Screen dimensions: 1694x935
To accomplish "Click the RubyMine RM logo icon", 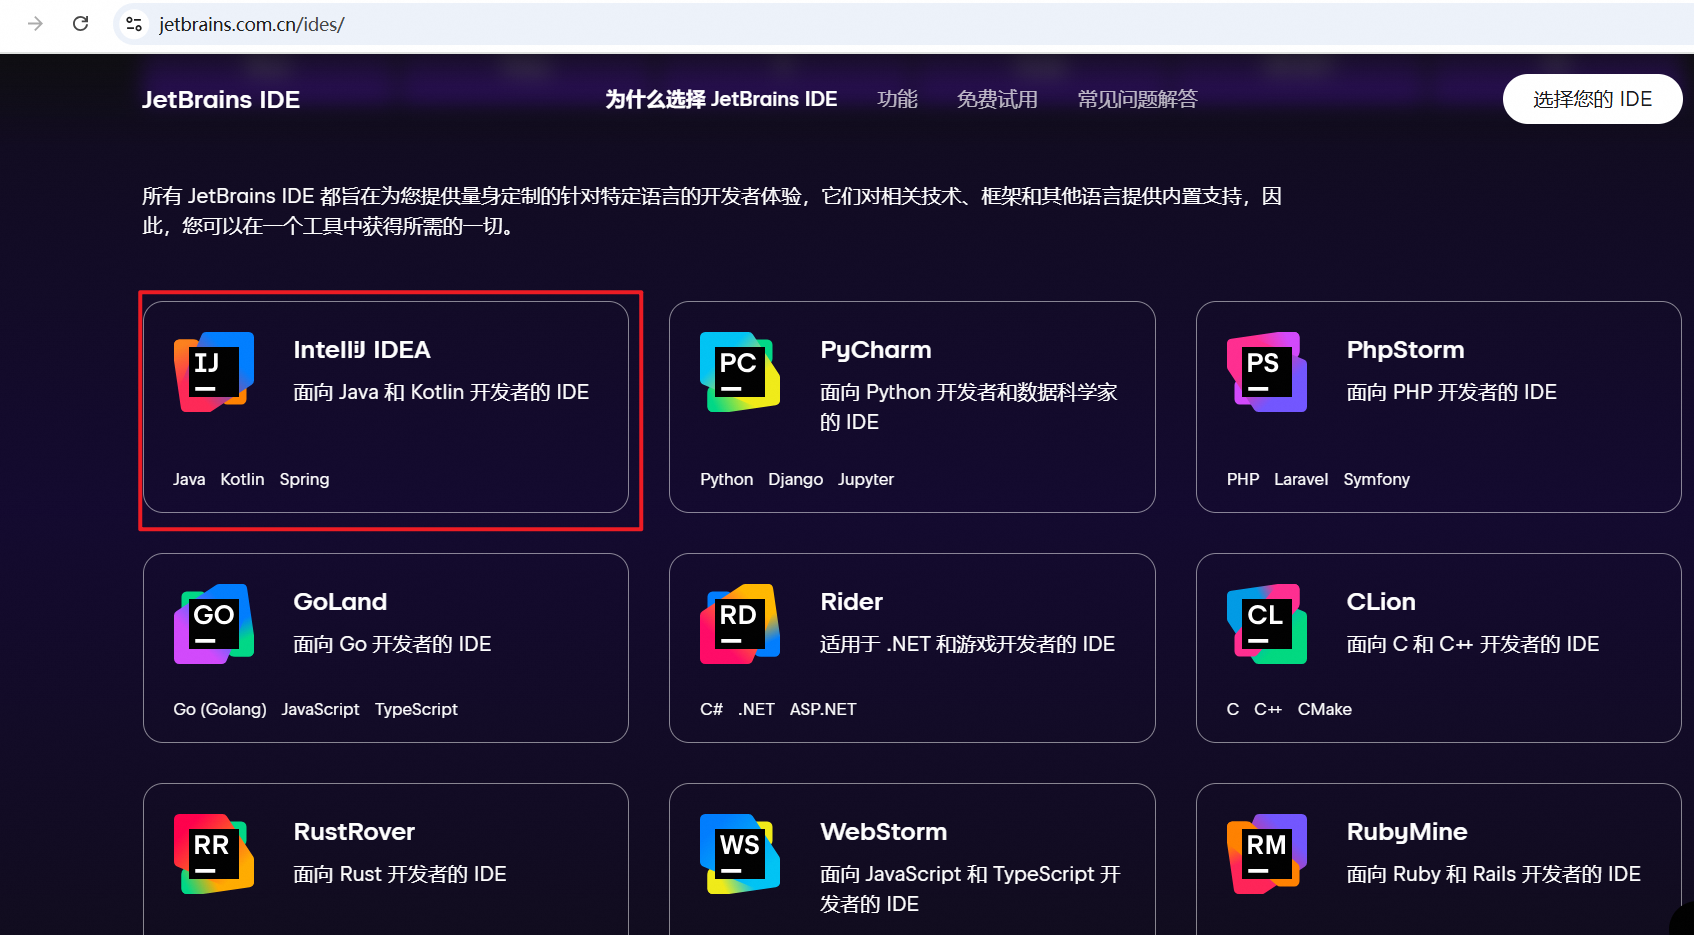I will (1266, 854).
